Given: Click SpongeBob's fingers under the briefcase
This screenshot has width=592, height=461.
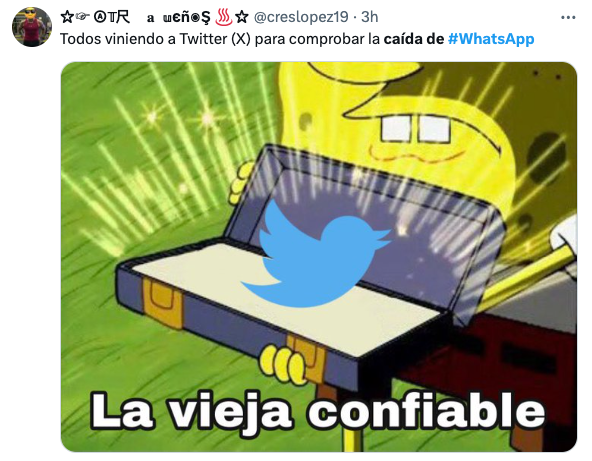Looking at the screenshot, I should tap(282, 363).
